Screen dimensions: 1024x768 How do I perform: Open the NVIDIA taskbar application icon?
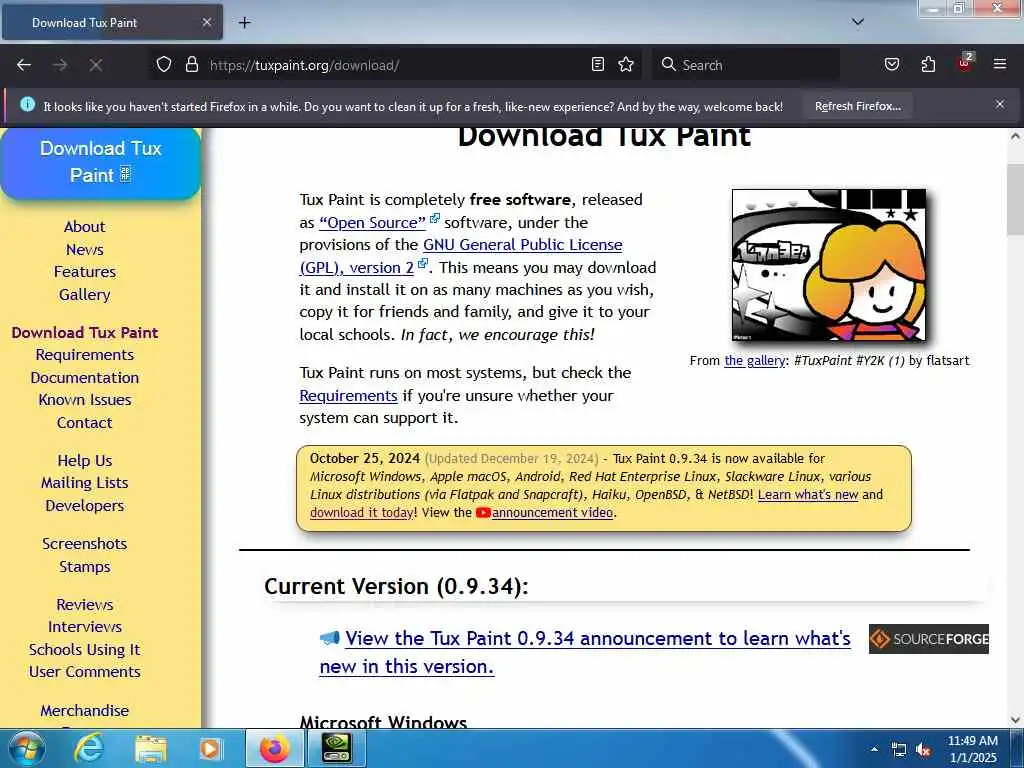[x=337, y=748]
